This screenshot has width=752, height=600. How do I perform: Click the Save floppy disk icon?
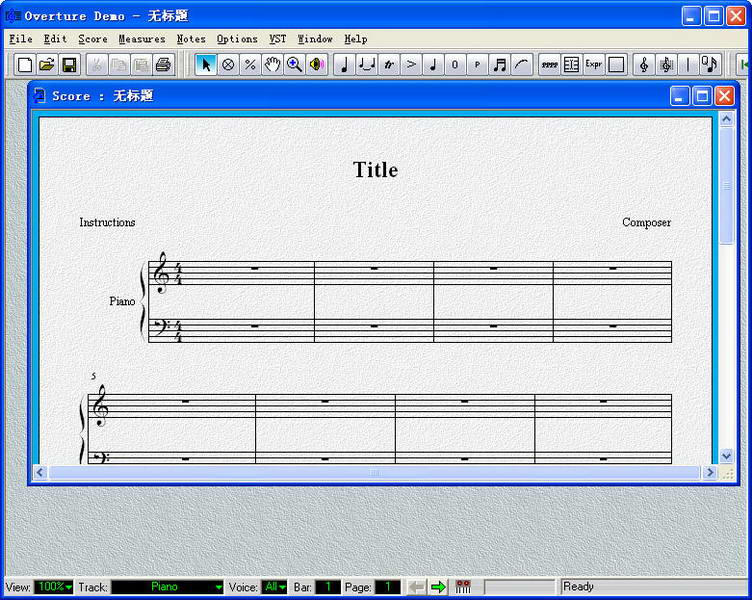70,65
